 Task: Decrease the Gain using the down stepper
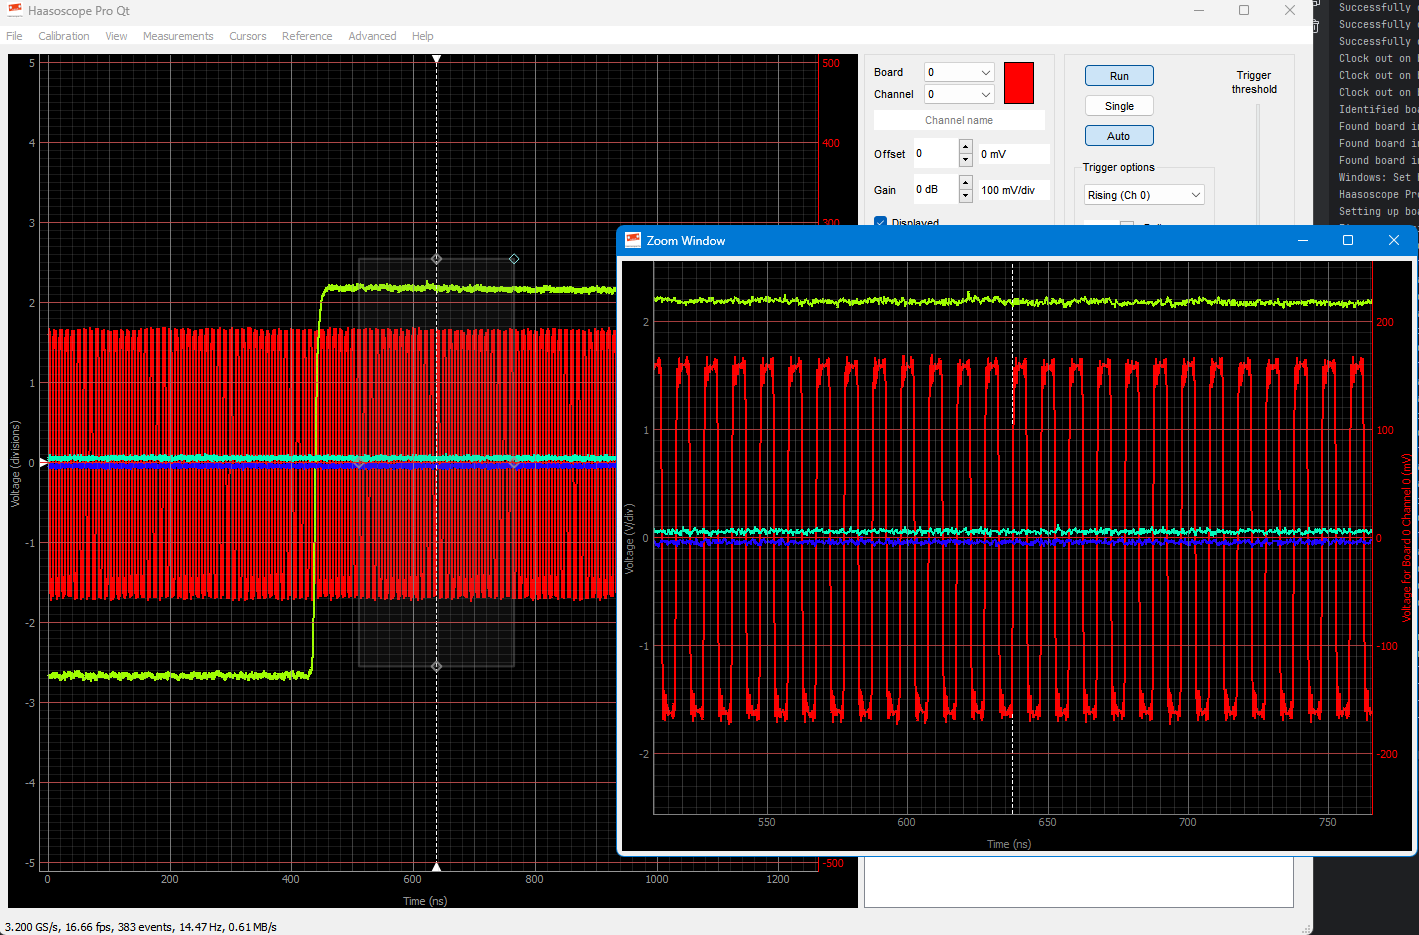(965, 195)
